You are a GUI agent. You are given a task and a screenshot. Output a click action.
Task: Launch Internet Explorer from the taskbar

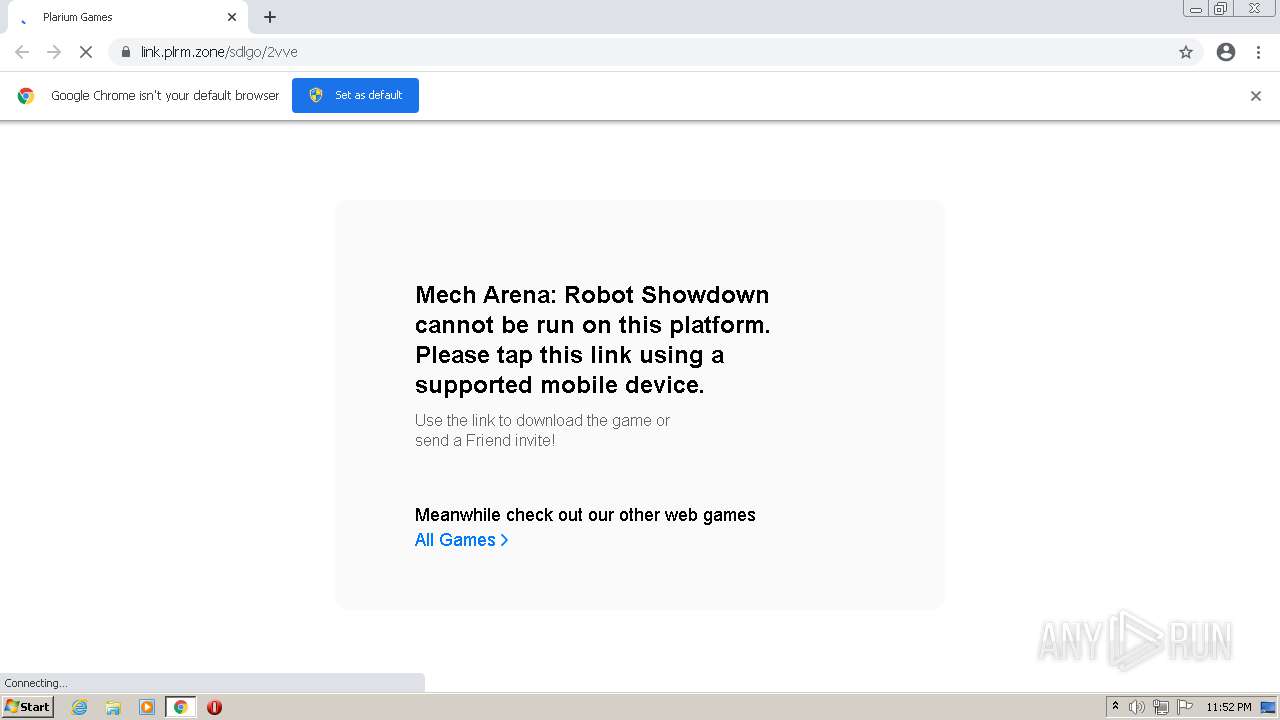80,707
